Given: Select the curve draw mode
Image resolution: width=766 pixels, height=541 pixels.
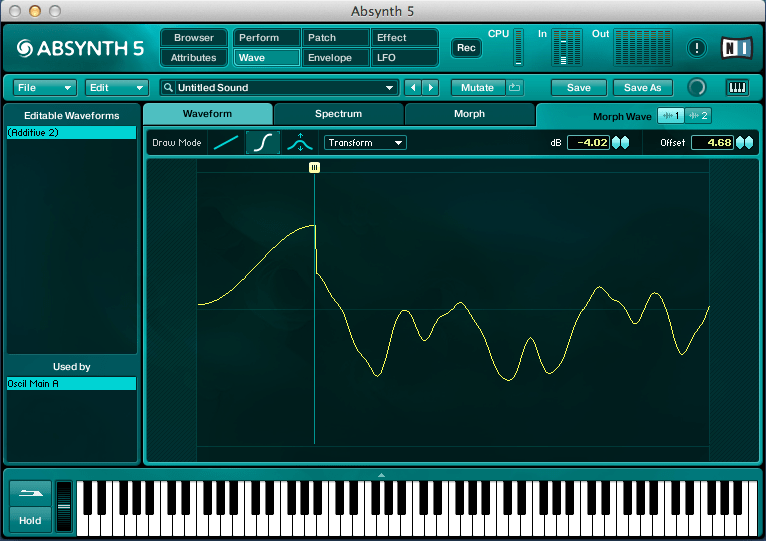Looking at the screenshot, I should (x=262, y=143).
